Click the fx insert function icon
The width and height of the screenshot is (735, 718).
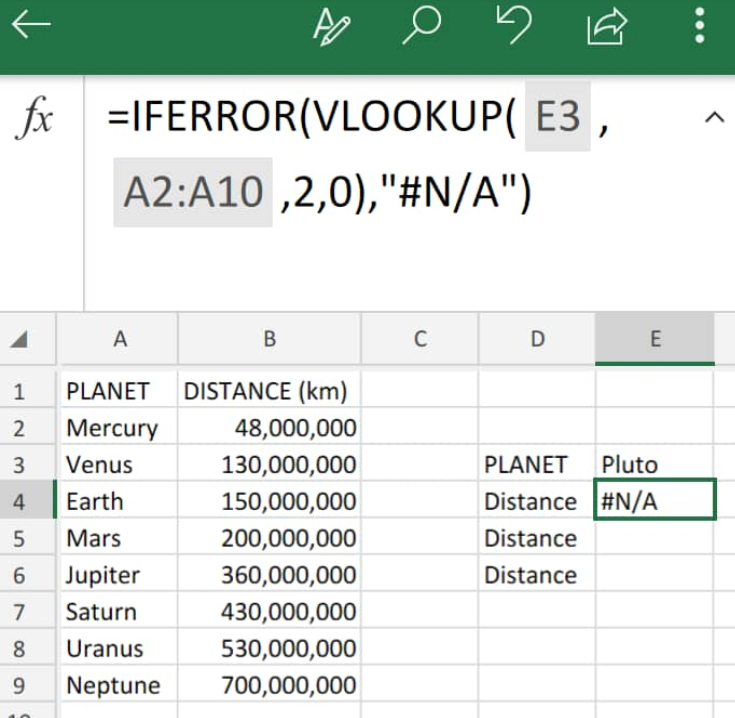tap(34, 117)
